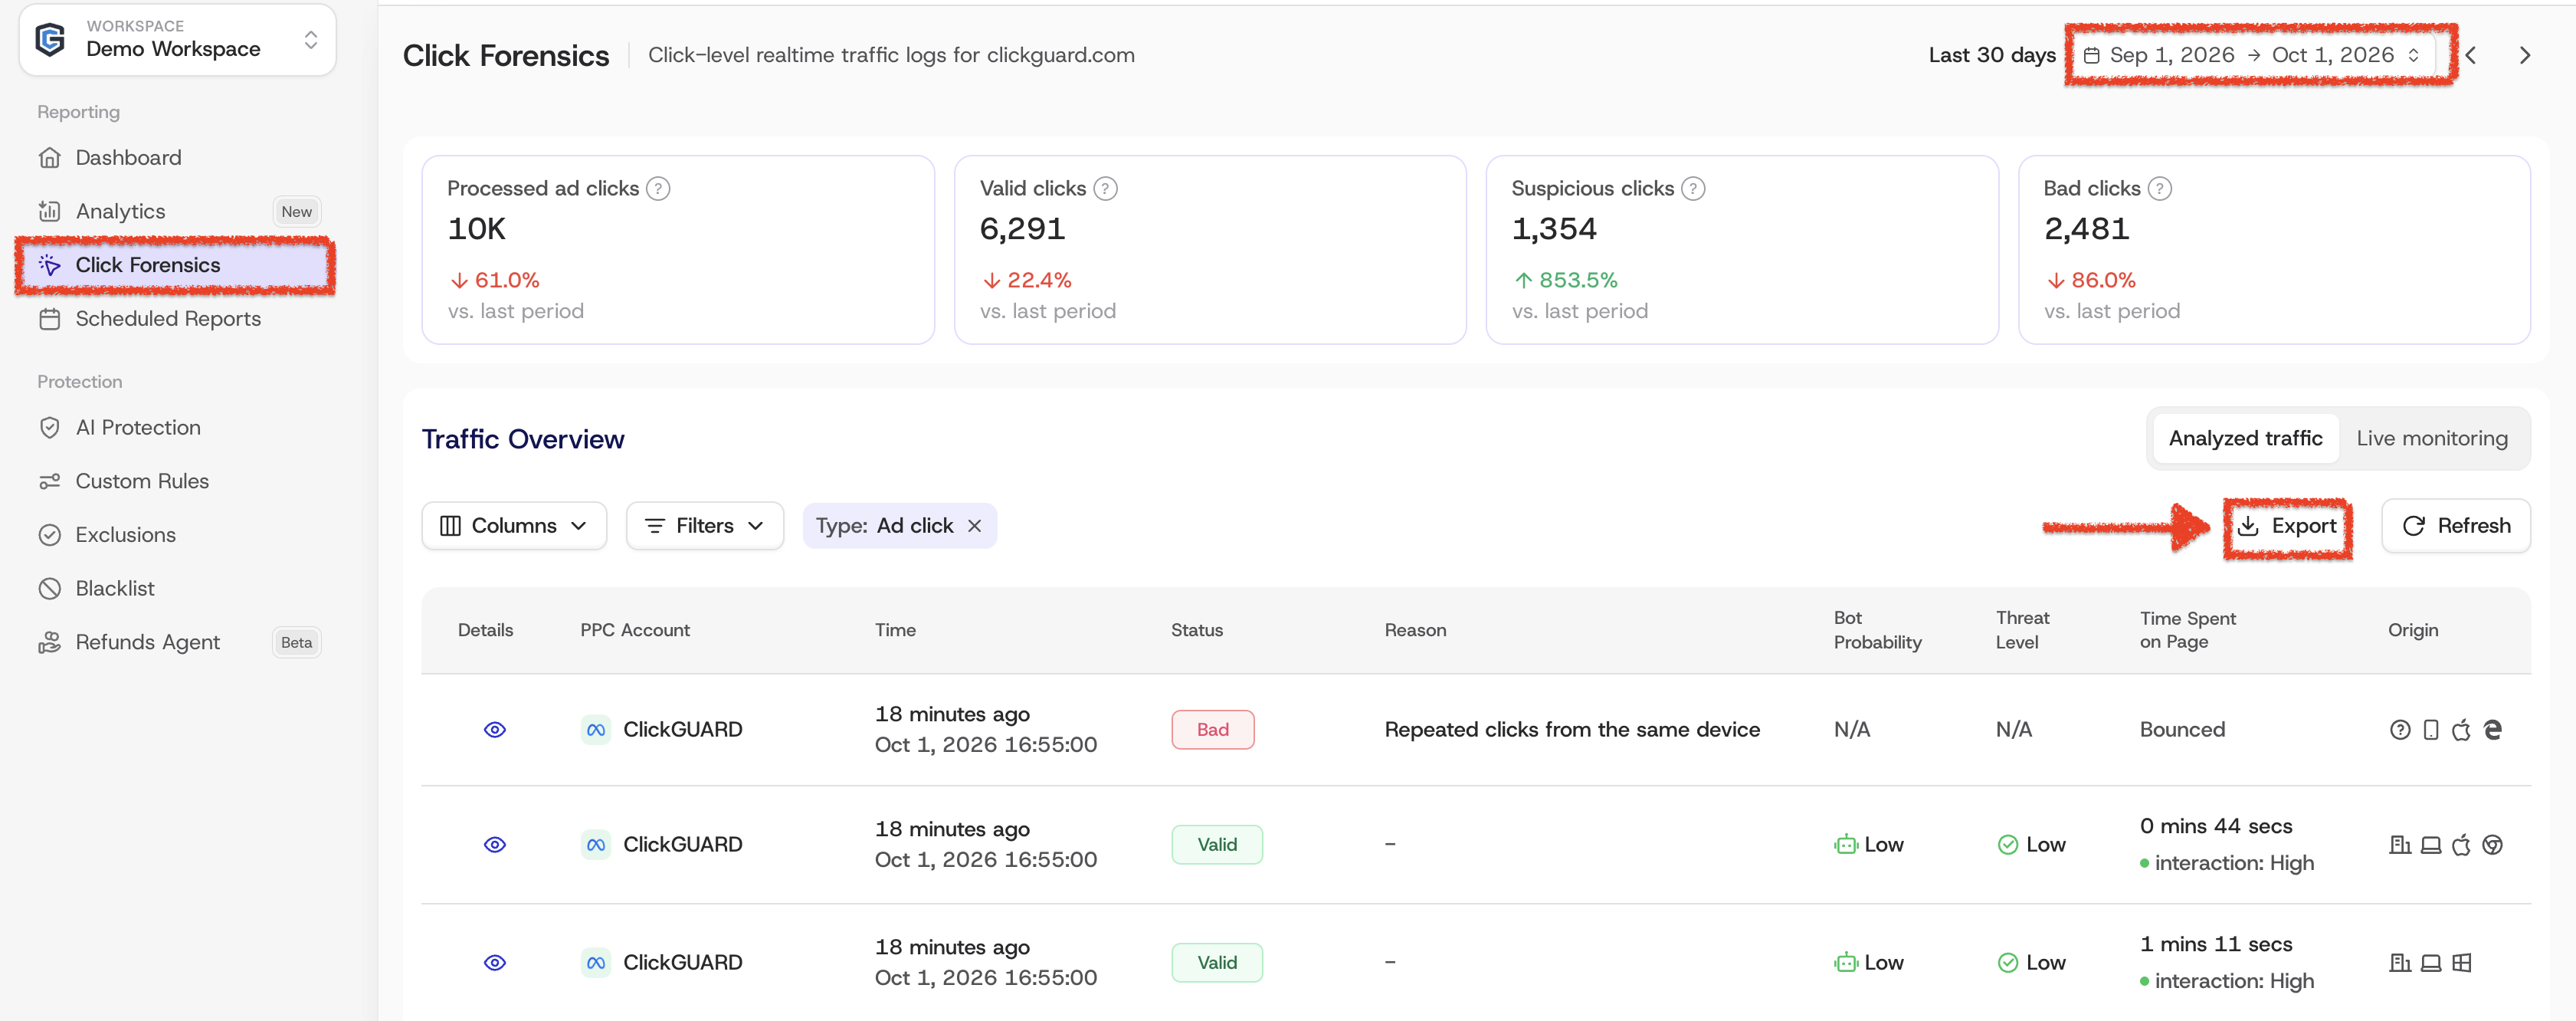
Task: Click the Scheduled Reports calendar icon
Action: 49,319
